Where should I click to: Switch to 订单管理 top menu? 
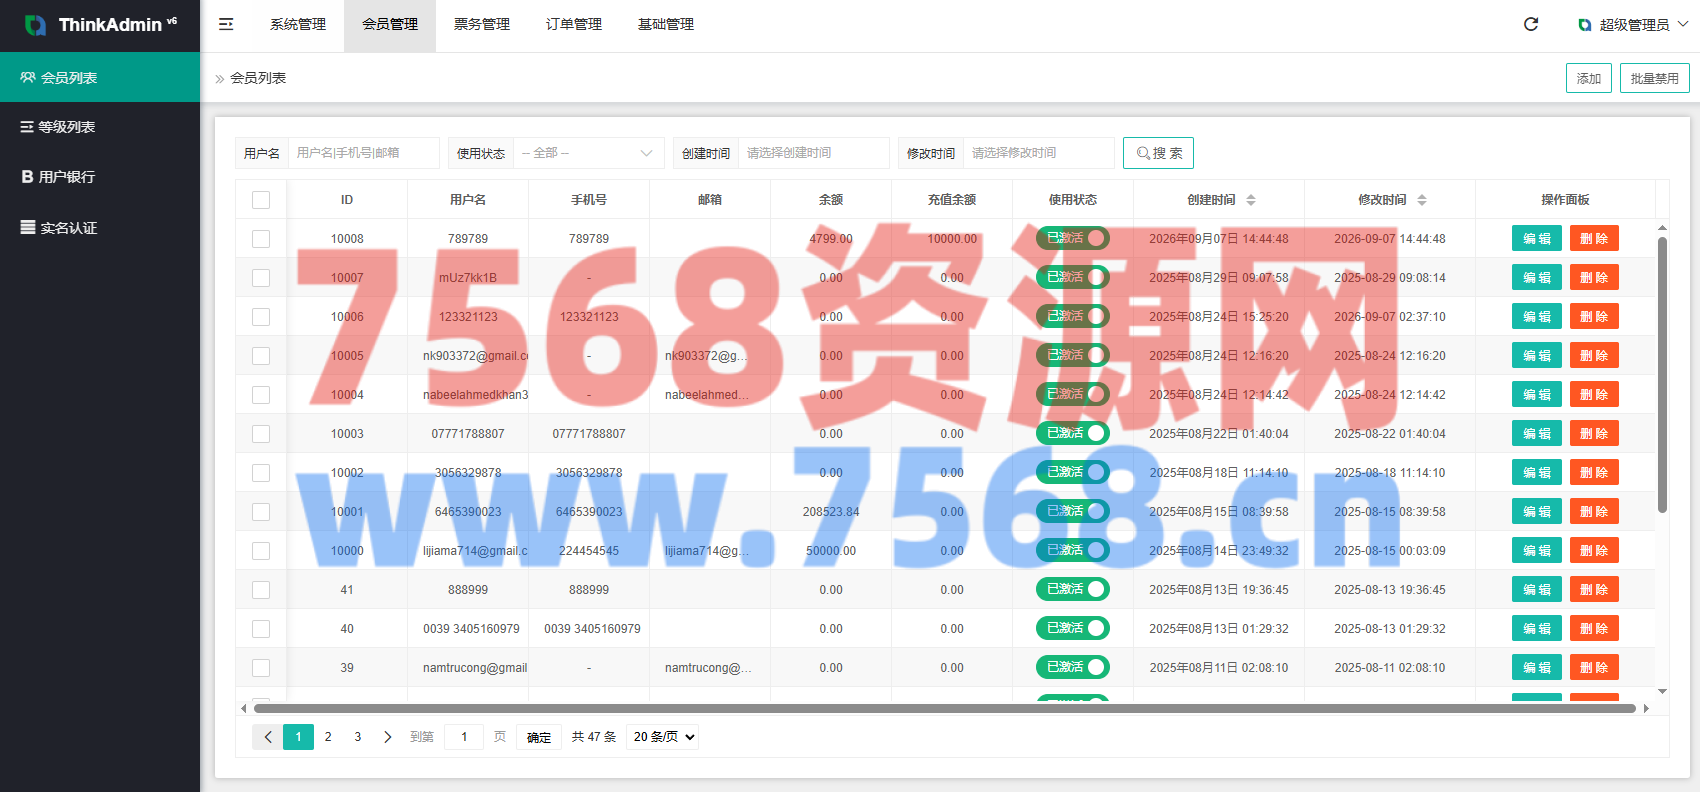[574, 24]
